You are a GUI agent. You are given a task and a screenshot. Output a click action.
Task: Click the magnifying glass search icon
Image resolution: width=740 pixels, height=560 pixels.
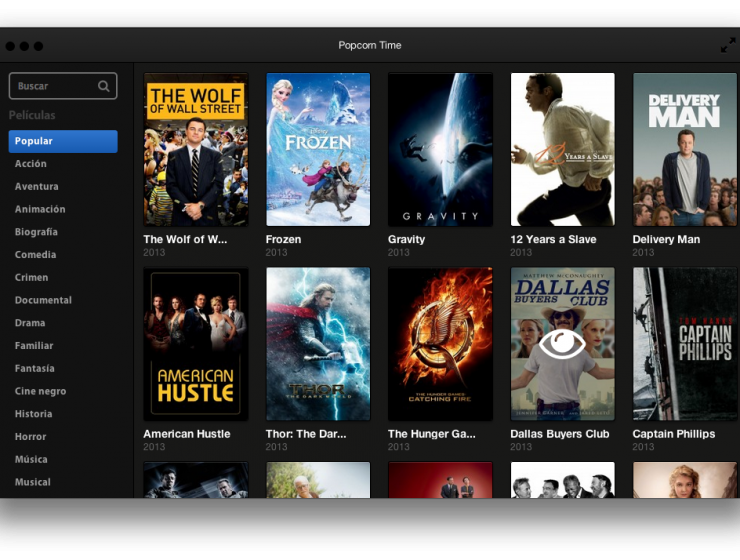104,87
